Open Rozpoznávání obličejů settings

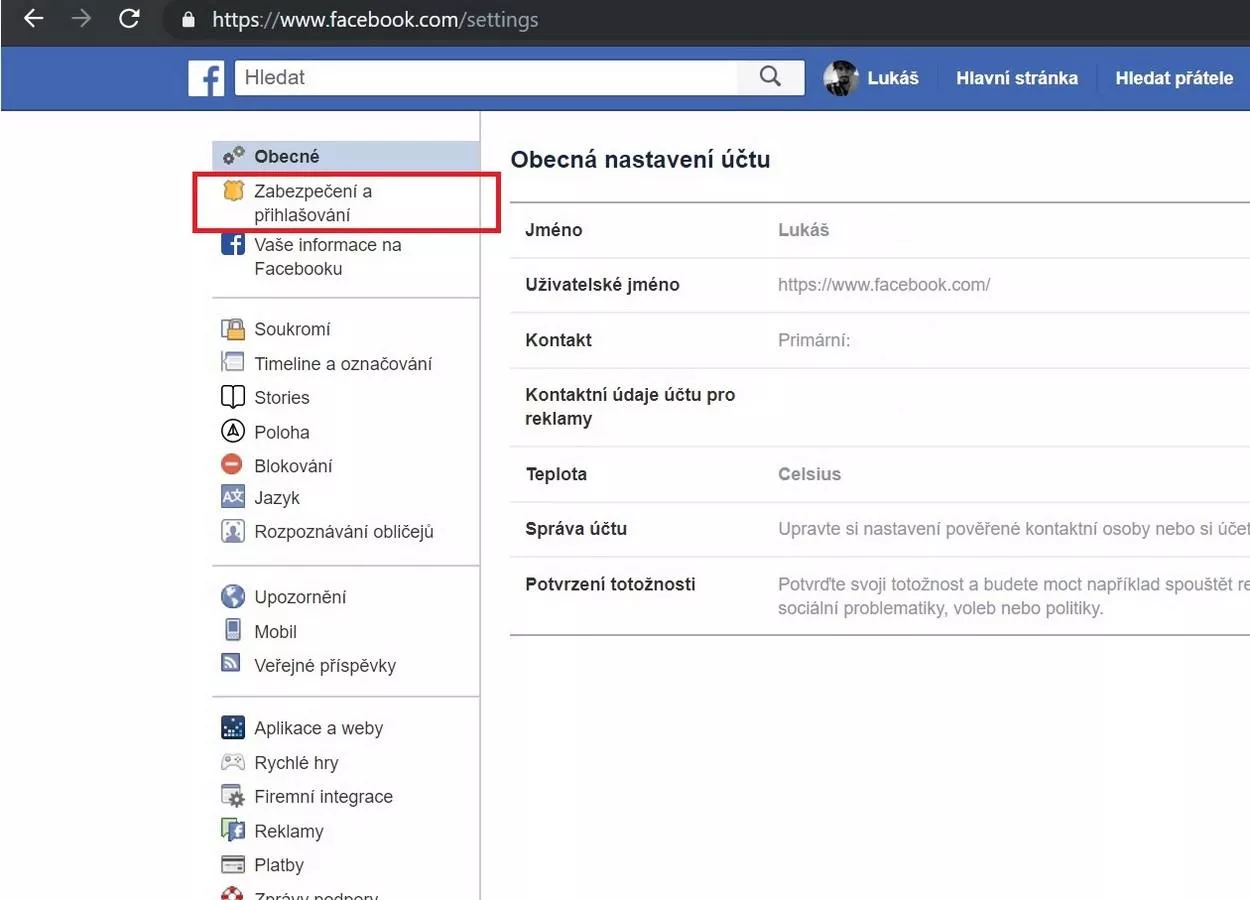click(346, 532)
